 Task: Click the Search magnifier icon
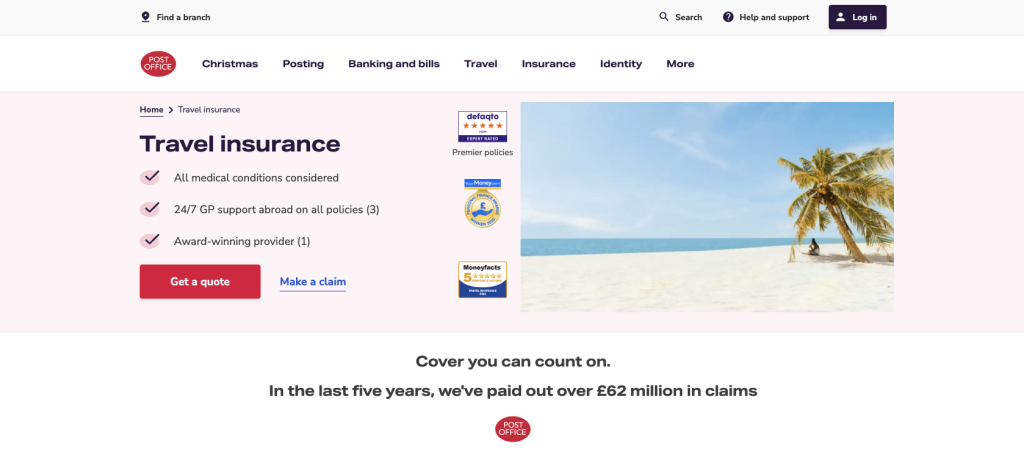664,17
